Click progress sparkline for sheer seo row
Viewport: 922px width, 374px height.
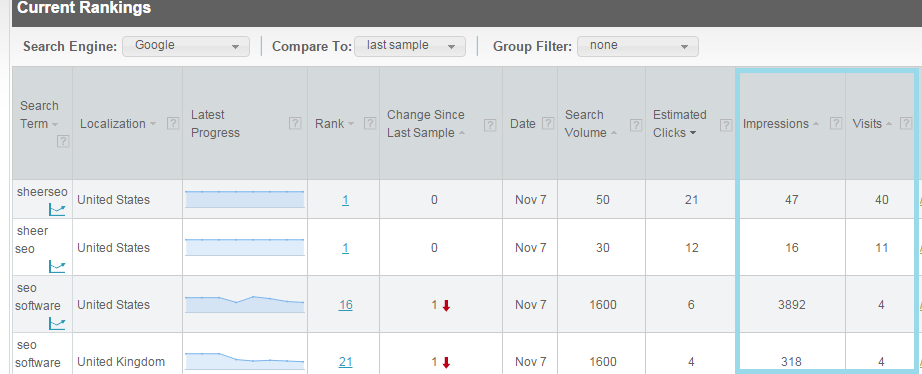click(x=245, y=248)
